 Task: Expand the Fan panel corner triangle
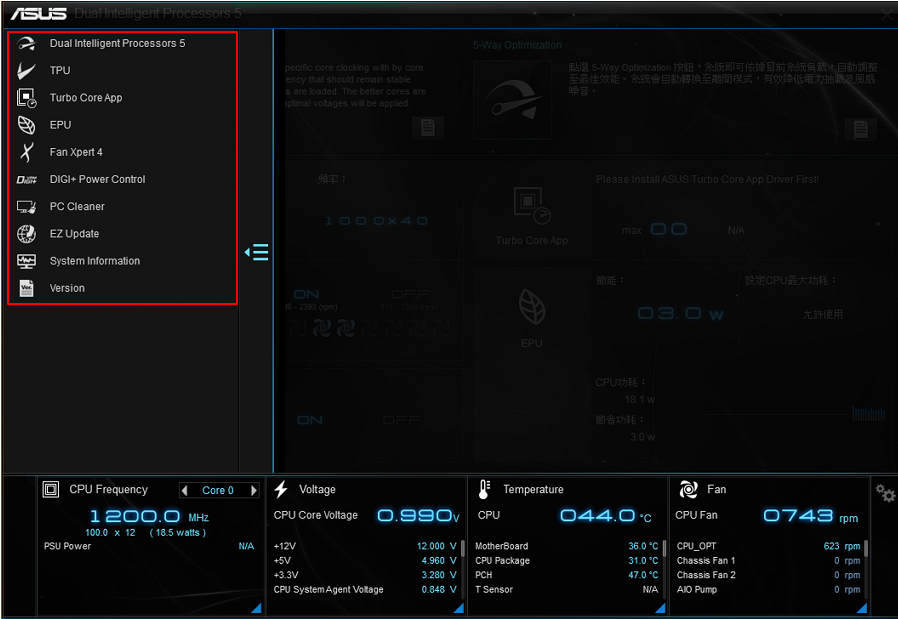(861, 608)
